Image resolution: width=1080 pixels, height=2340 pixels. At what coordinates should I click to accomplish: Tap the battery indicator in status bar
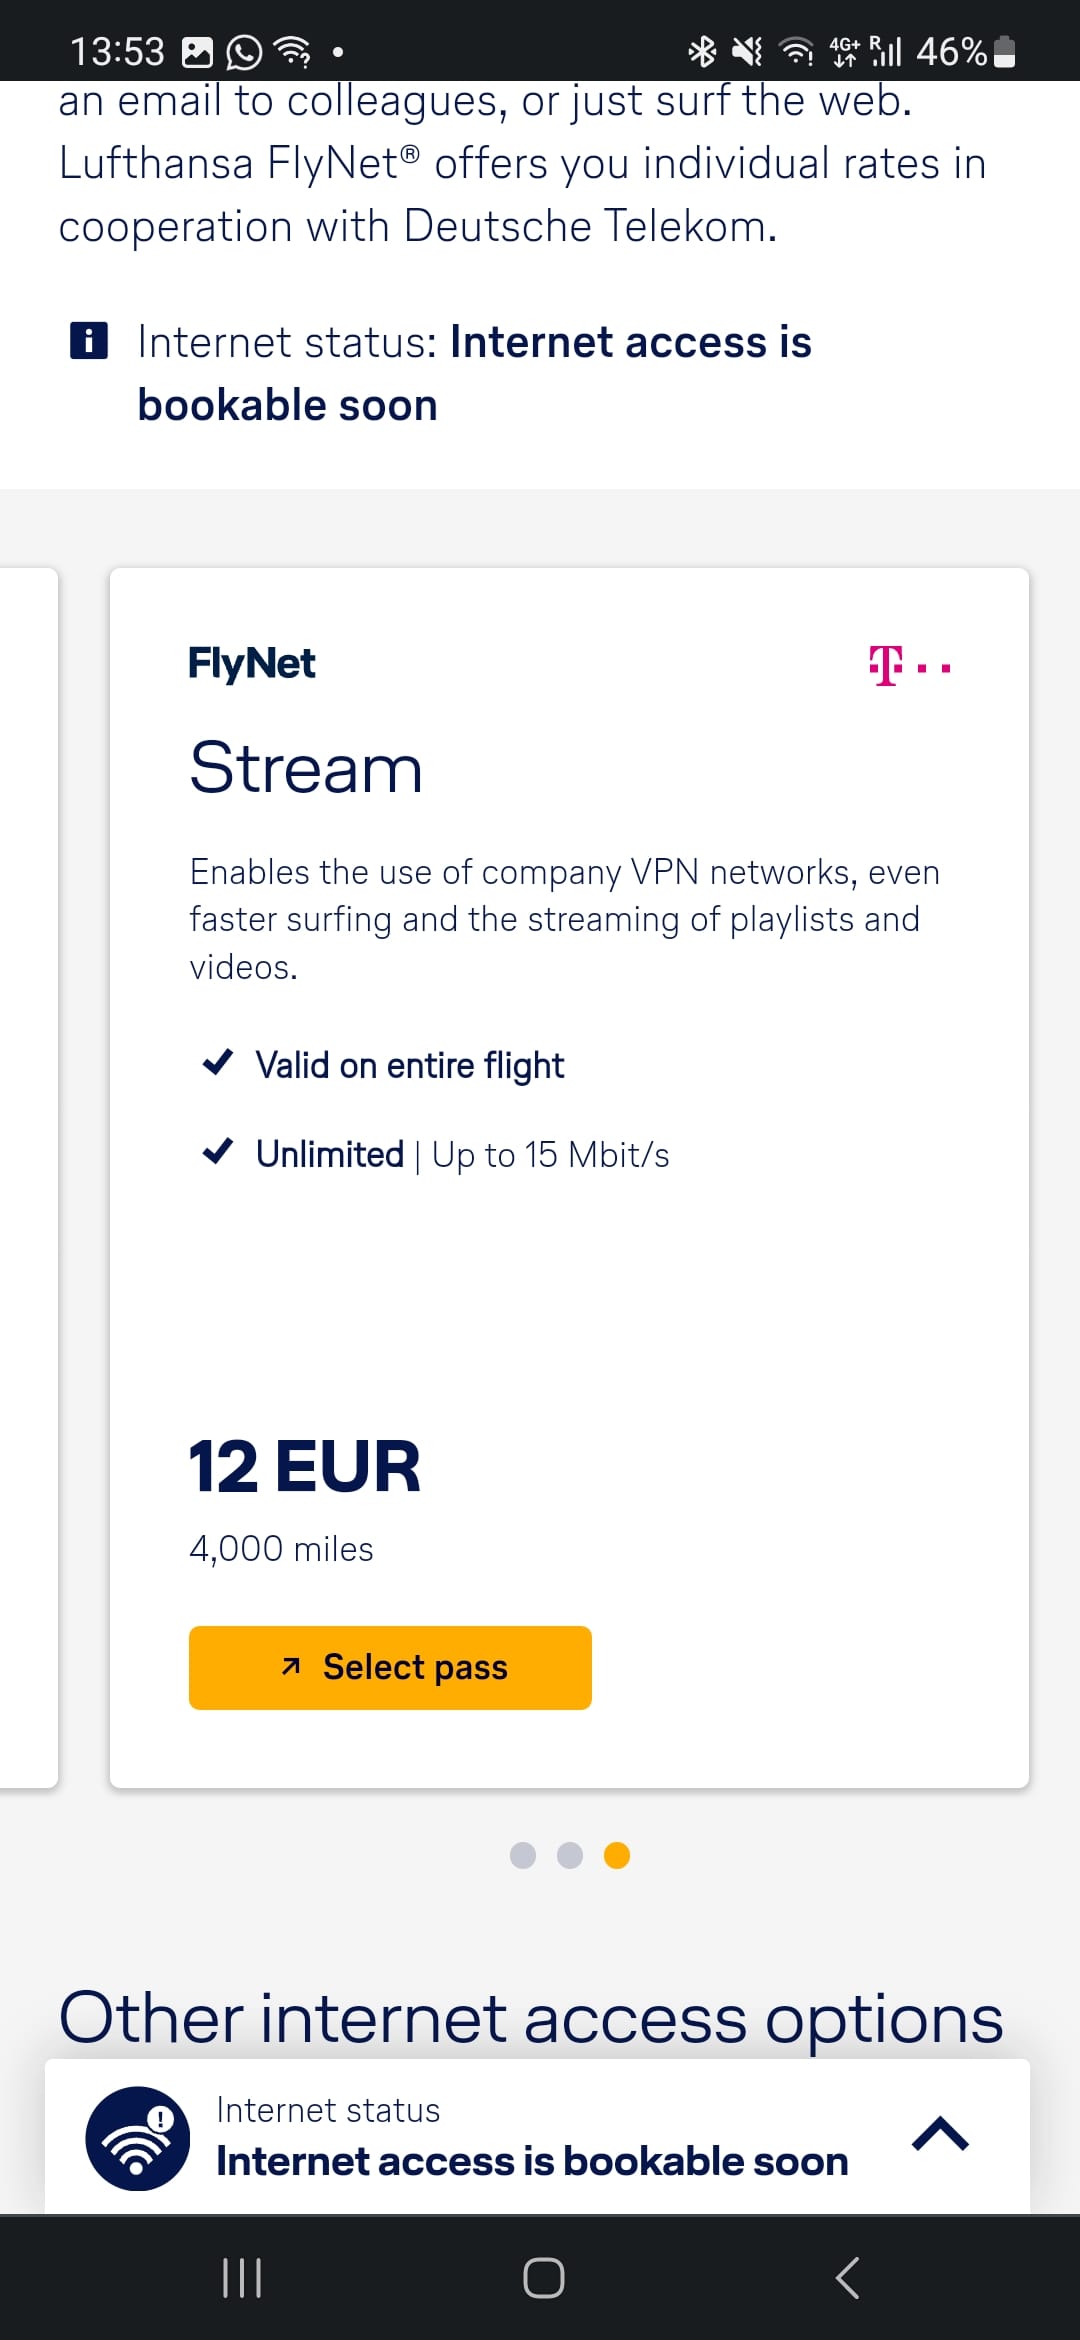(1005, 51)
